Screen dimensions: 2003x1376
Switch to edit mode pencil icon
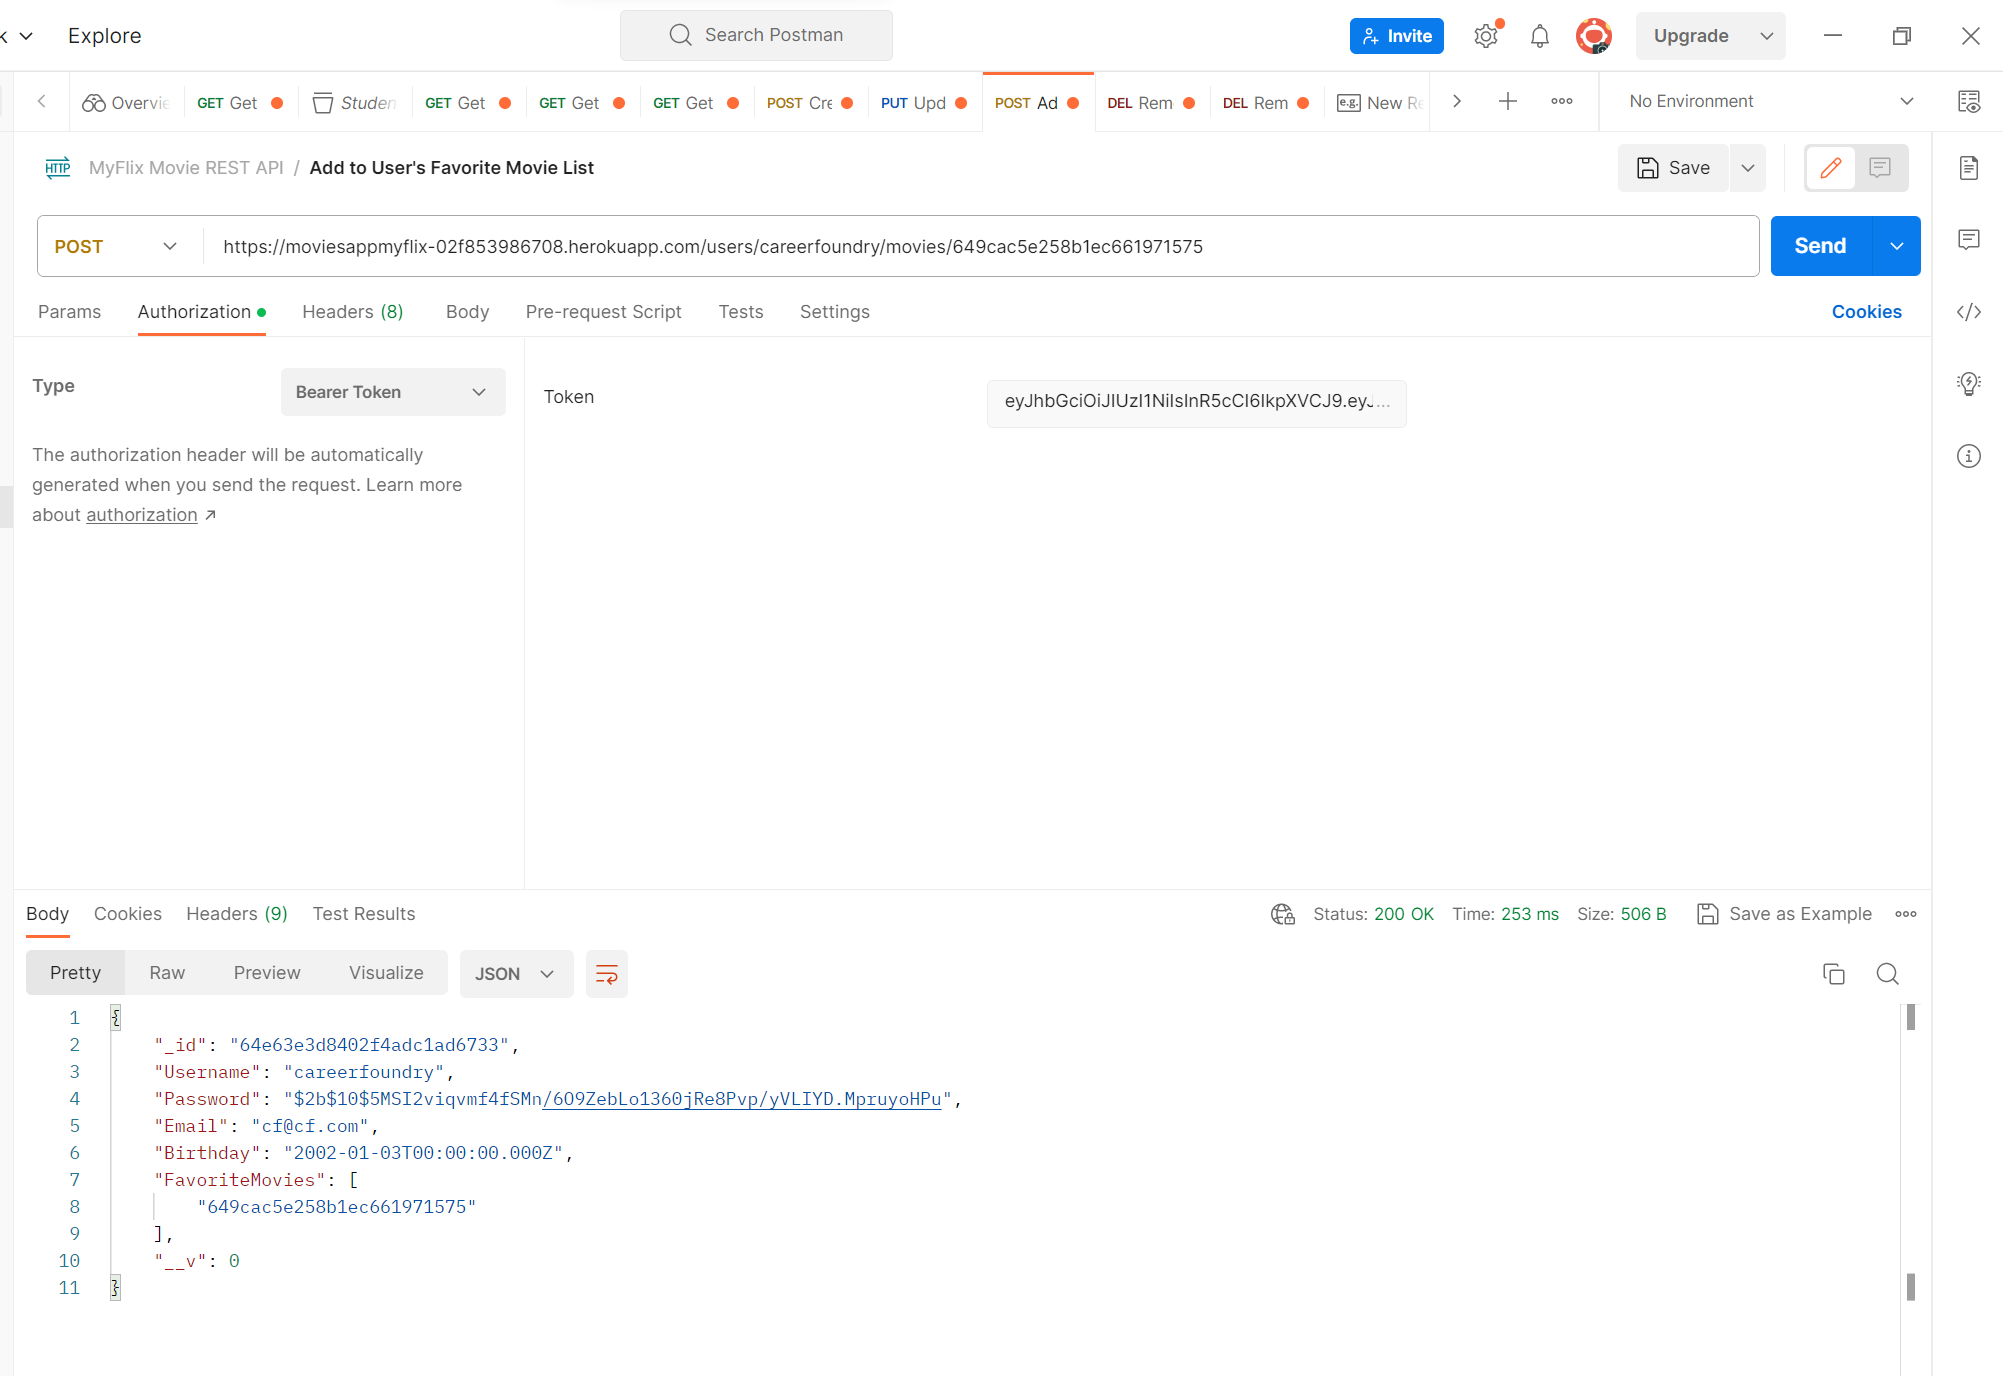[x=1831, y=168]
